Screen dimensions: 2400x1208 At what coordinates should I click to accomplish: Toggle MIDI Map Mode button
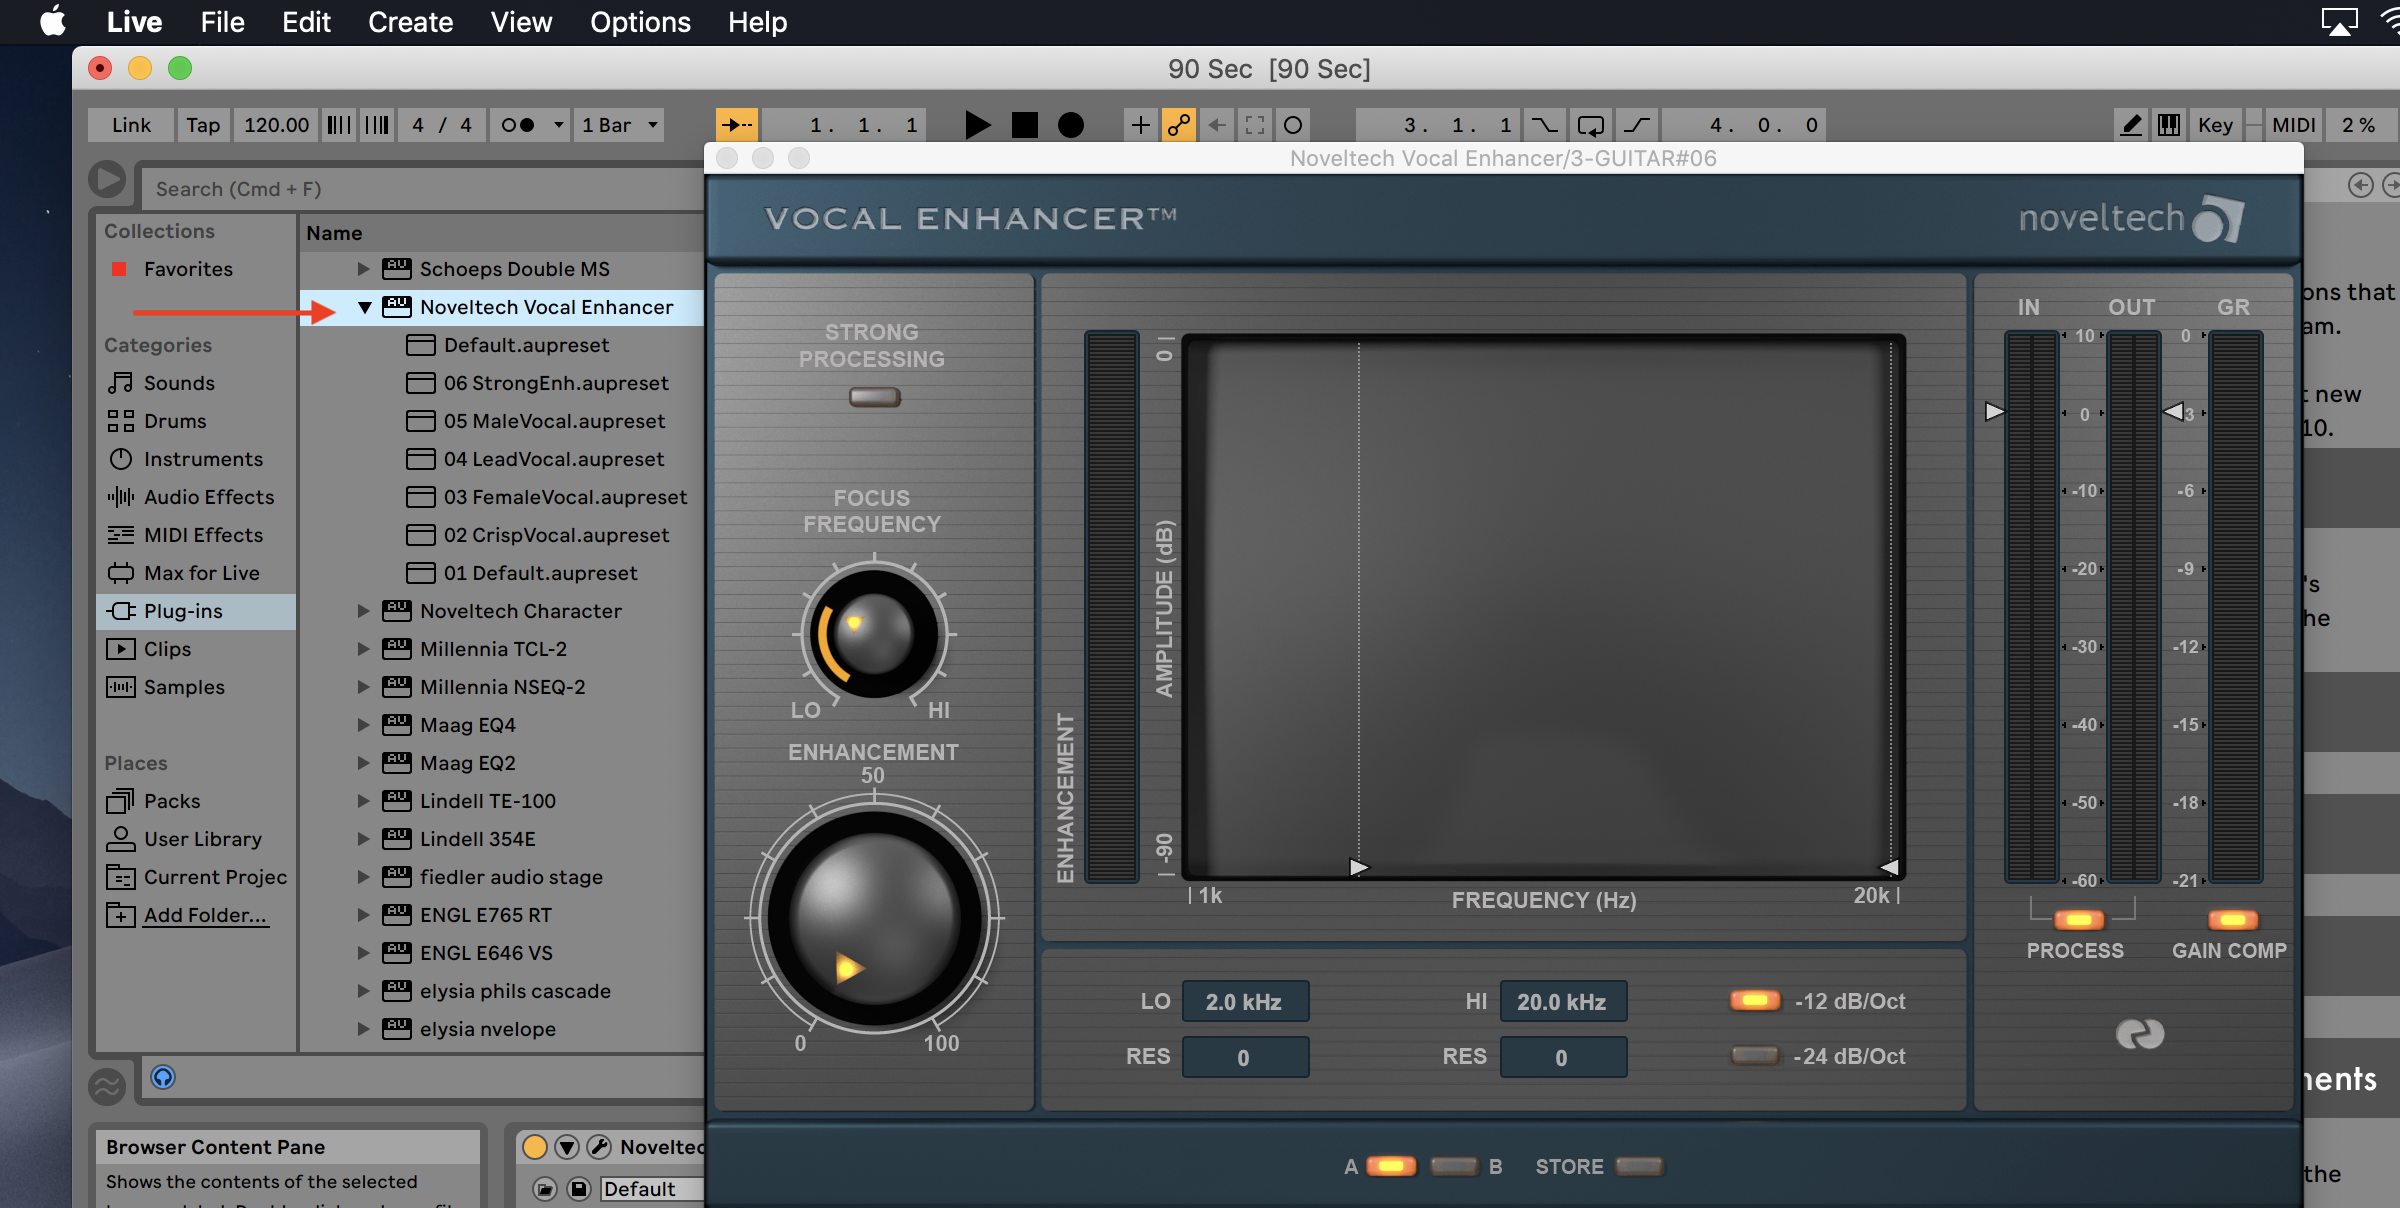(x=2293, y=125)
